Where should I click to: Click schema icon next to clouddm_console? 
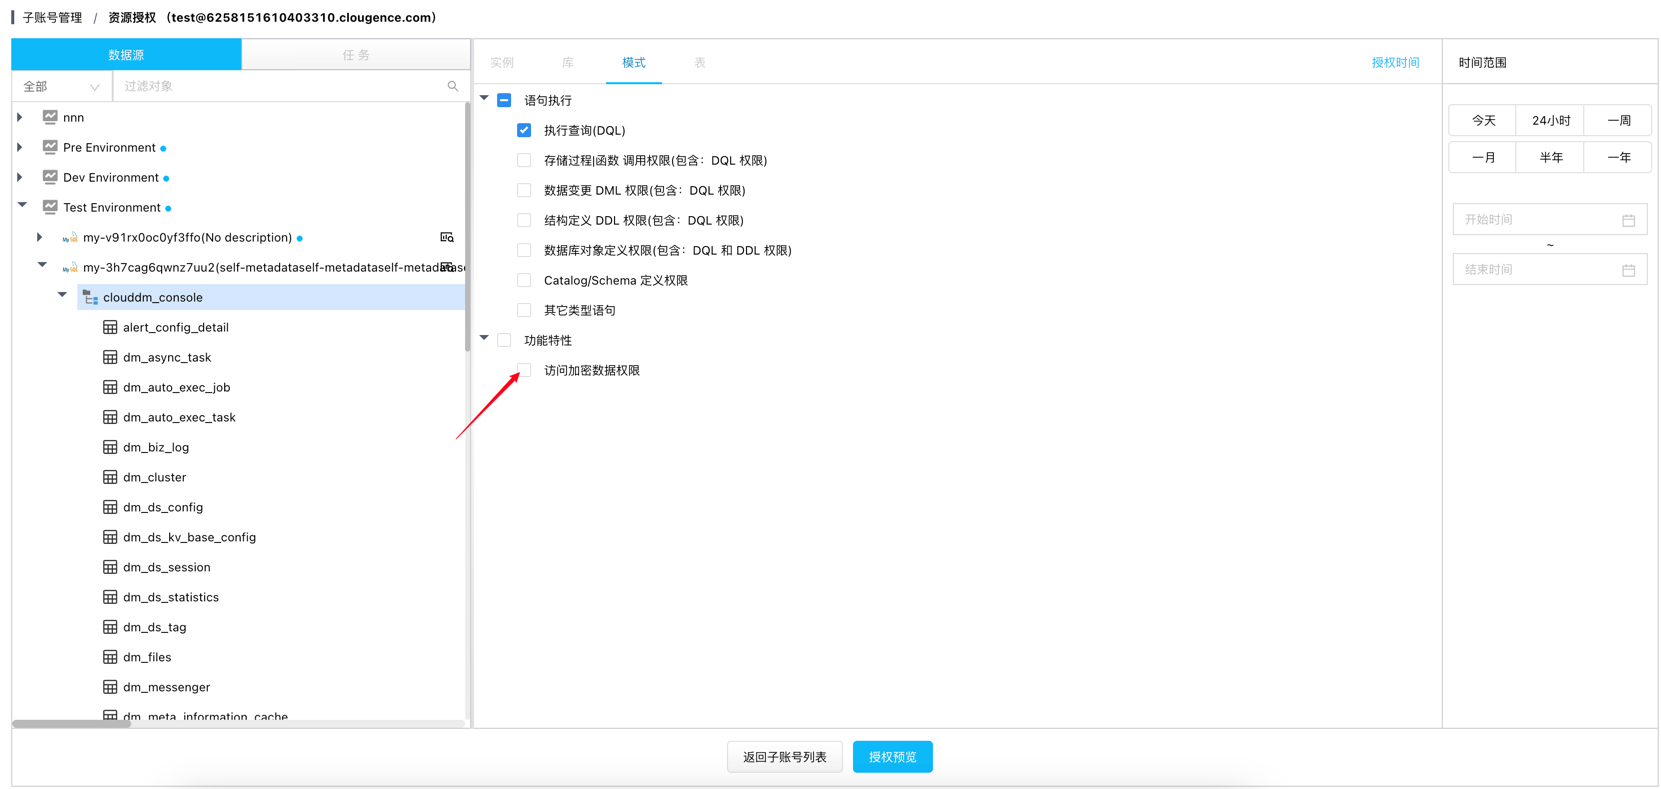pos(90,297)
